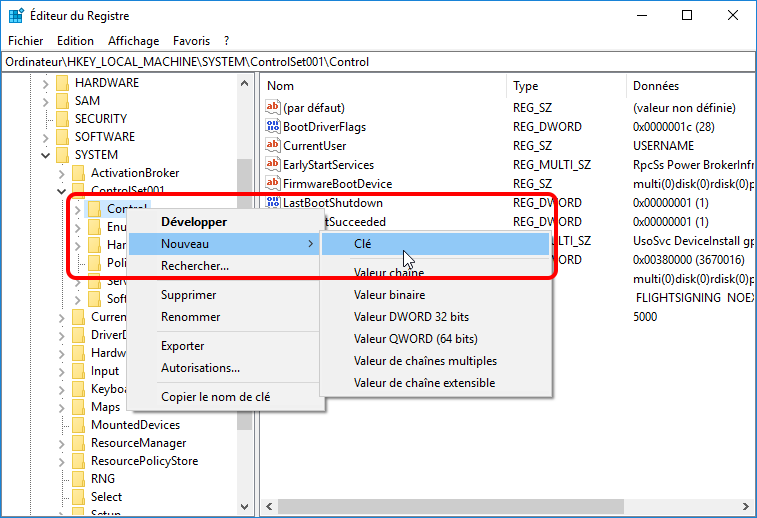Open the ? help menu
The image size is (757, 518).
[x=226, y=41]
